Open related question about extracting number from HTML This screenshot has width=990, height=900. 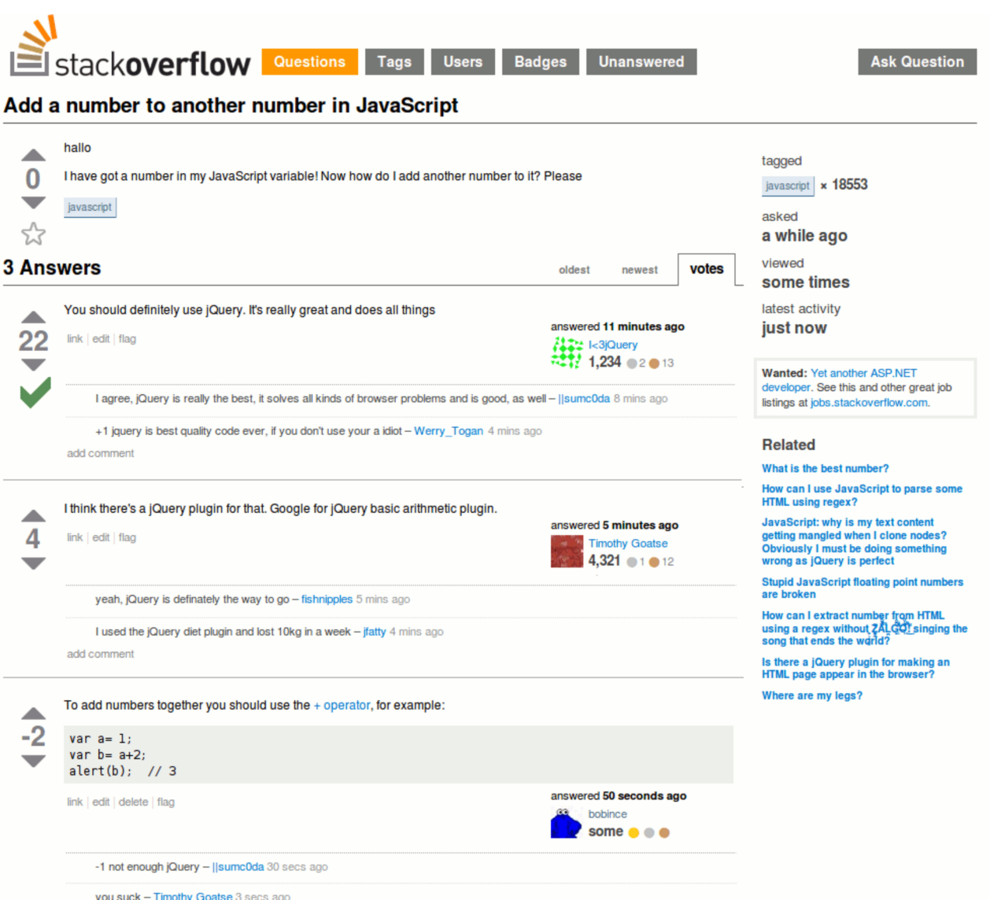[x=864, y=628]
